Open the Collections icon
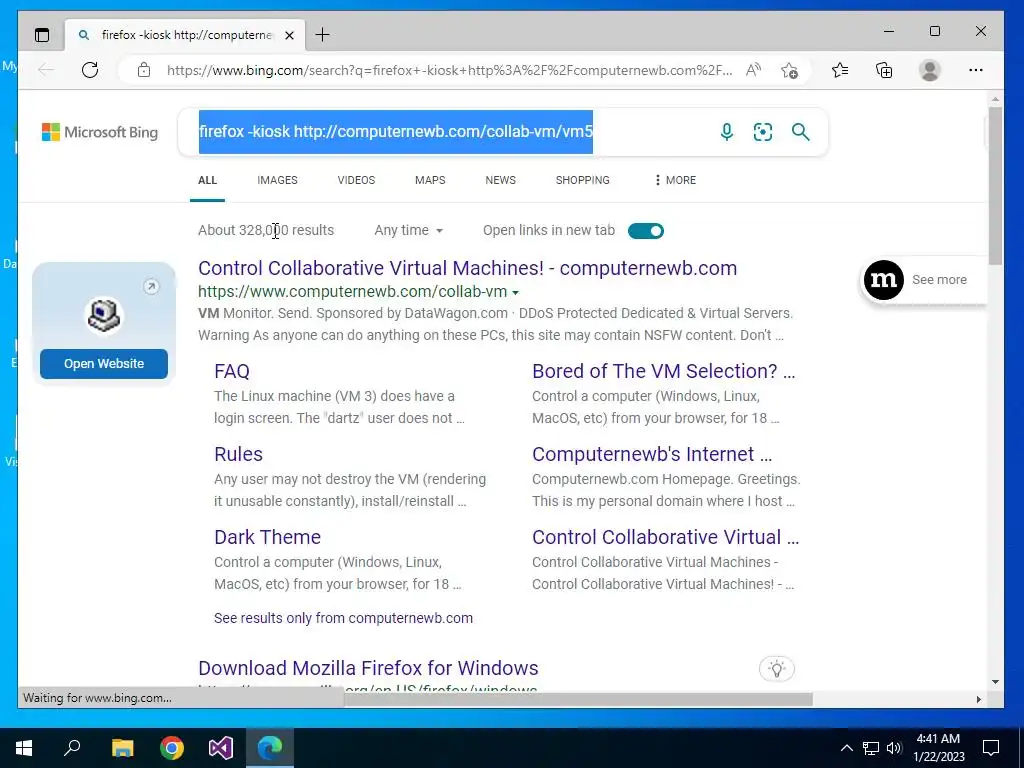This screenshot has width=1024, height=768. [x=884, y=70]
